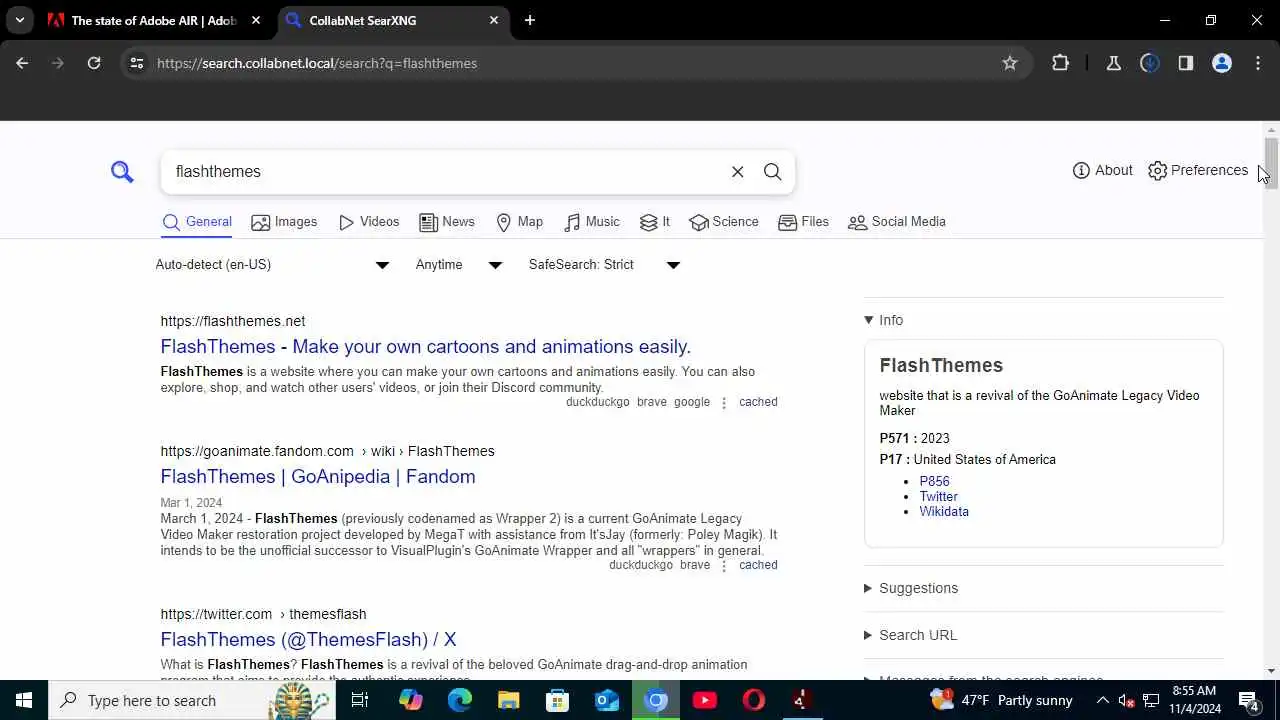This screenshot has height=720, width=1280.
Task: Open the About page
Action: pos(1102,170)
